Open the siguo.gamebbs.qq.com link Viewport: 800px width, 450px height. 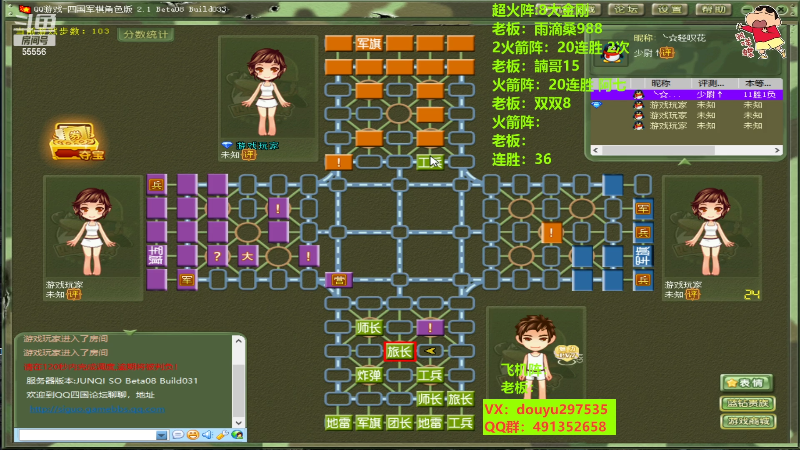(97, 409)
